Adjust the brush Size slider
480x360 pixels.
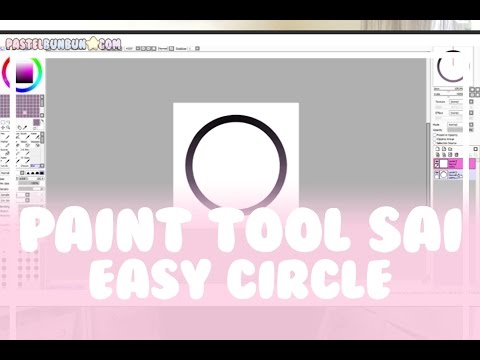coord(31,179)
